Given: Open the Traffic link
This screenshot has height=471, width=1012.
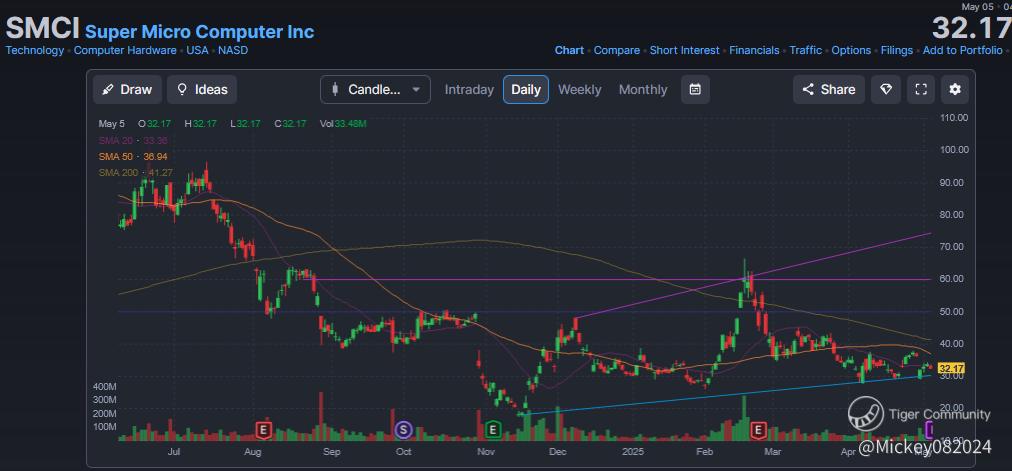Looking at the screenshot, I should (805, 50).
